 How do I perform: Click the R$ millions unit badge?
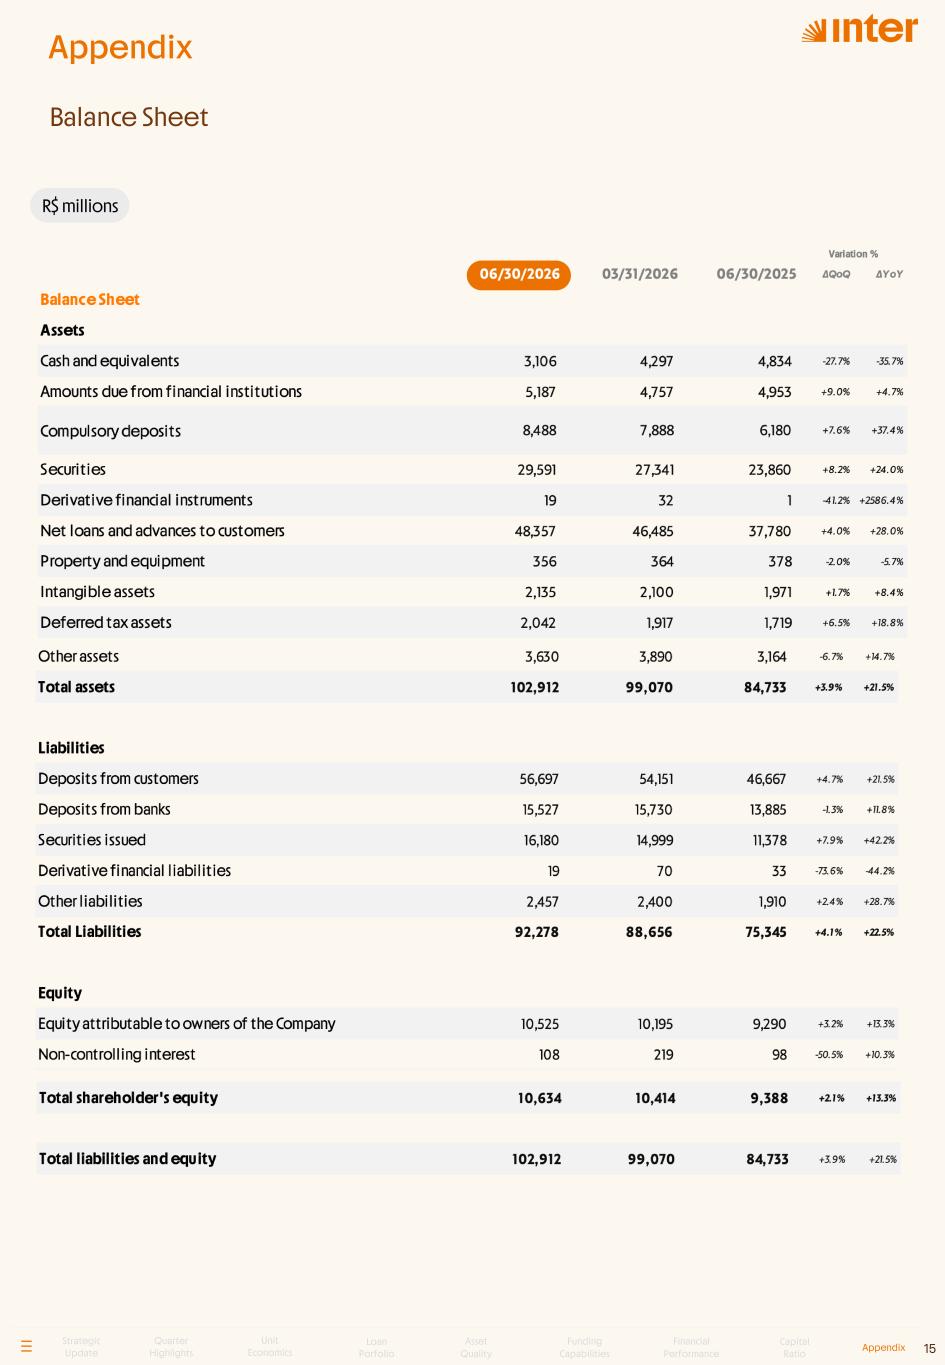point(80,205)
